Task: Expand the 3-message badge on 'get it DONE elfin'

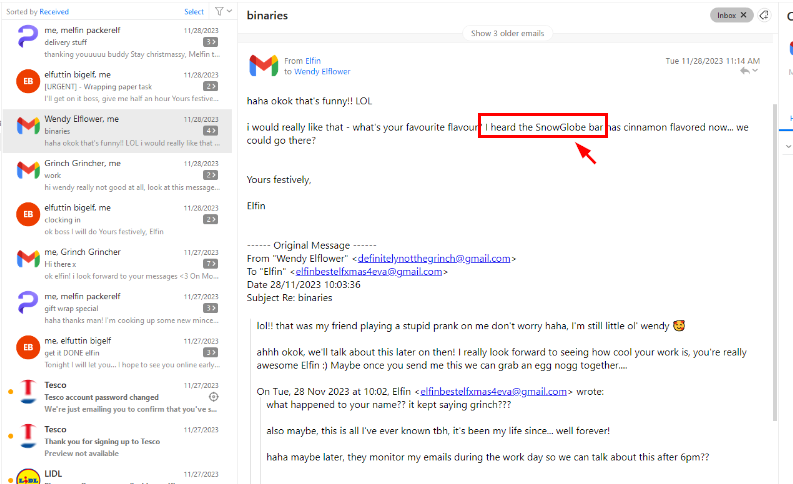Action: tap(210, 353)
